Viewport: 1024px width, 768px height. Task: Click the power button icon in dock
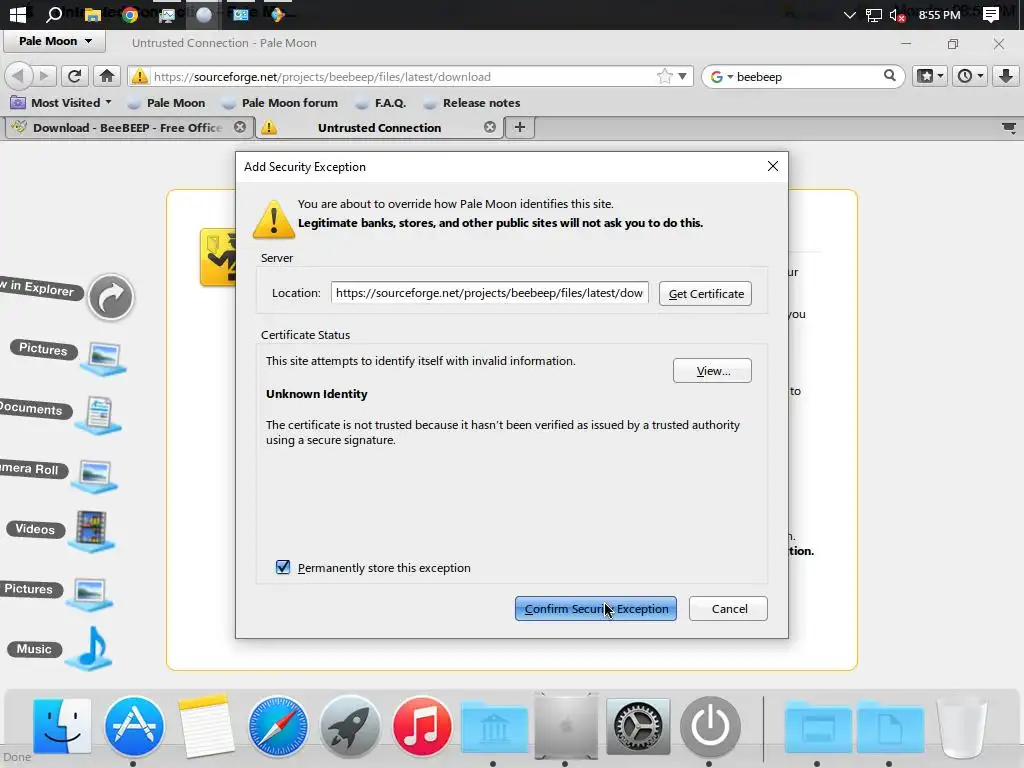coord(710,726)
